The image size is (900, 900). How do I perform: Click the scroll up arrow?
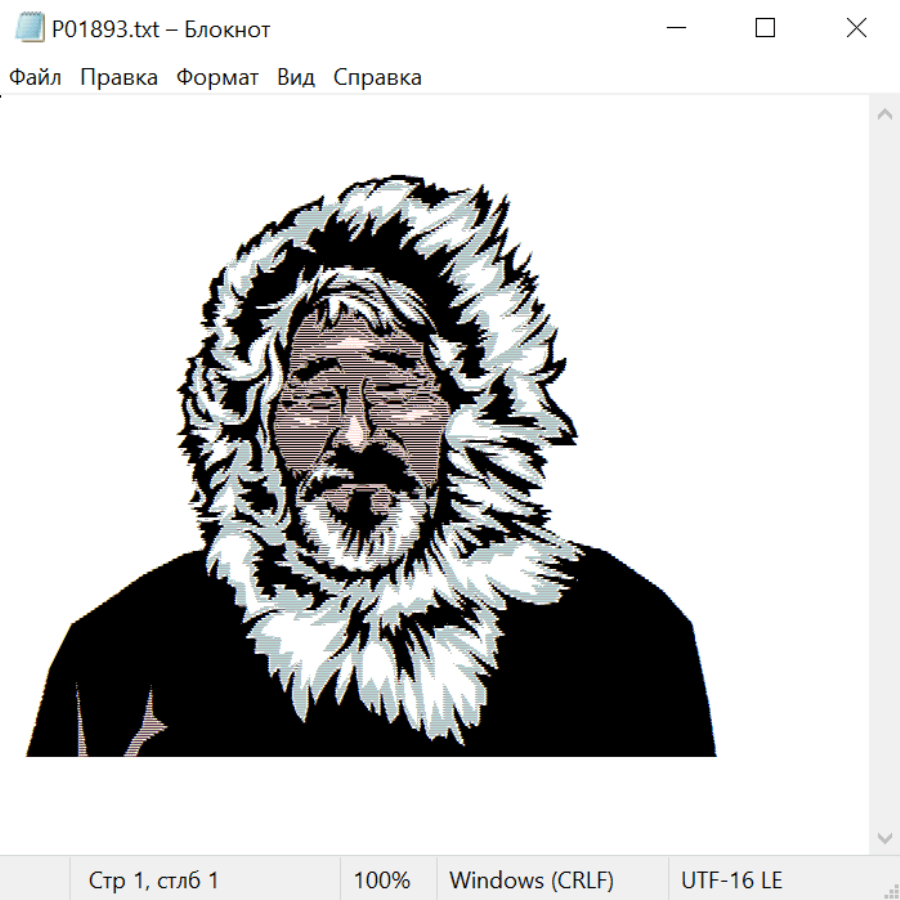(x=884, y=115)
